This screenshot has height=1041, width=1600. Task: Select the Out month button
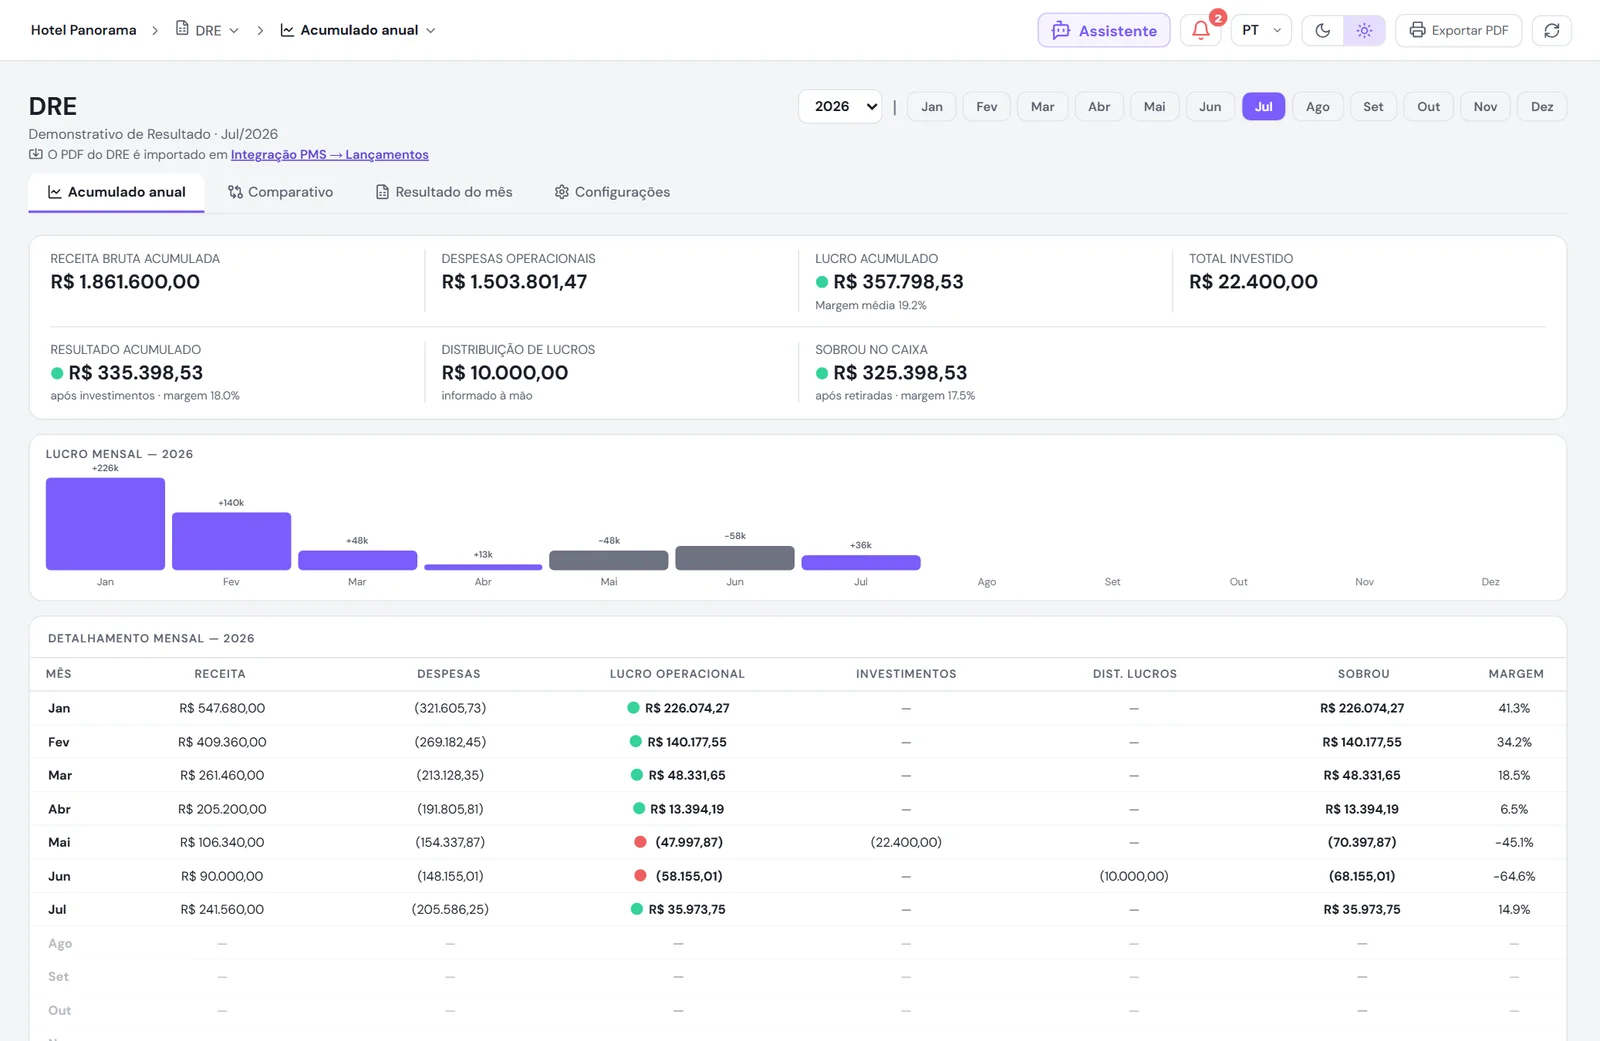coord(1429,106)
